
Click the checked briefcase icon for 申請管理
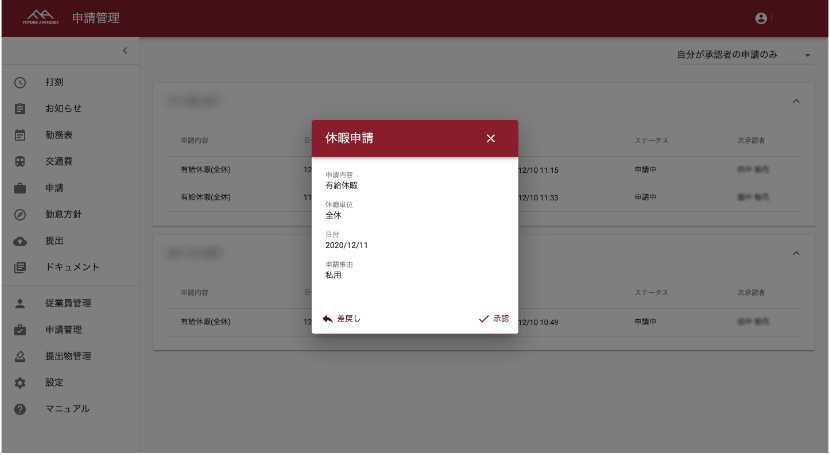point(20,330)
